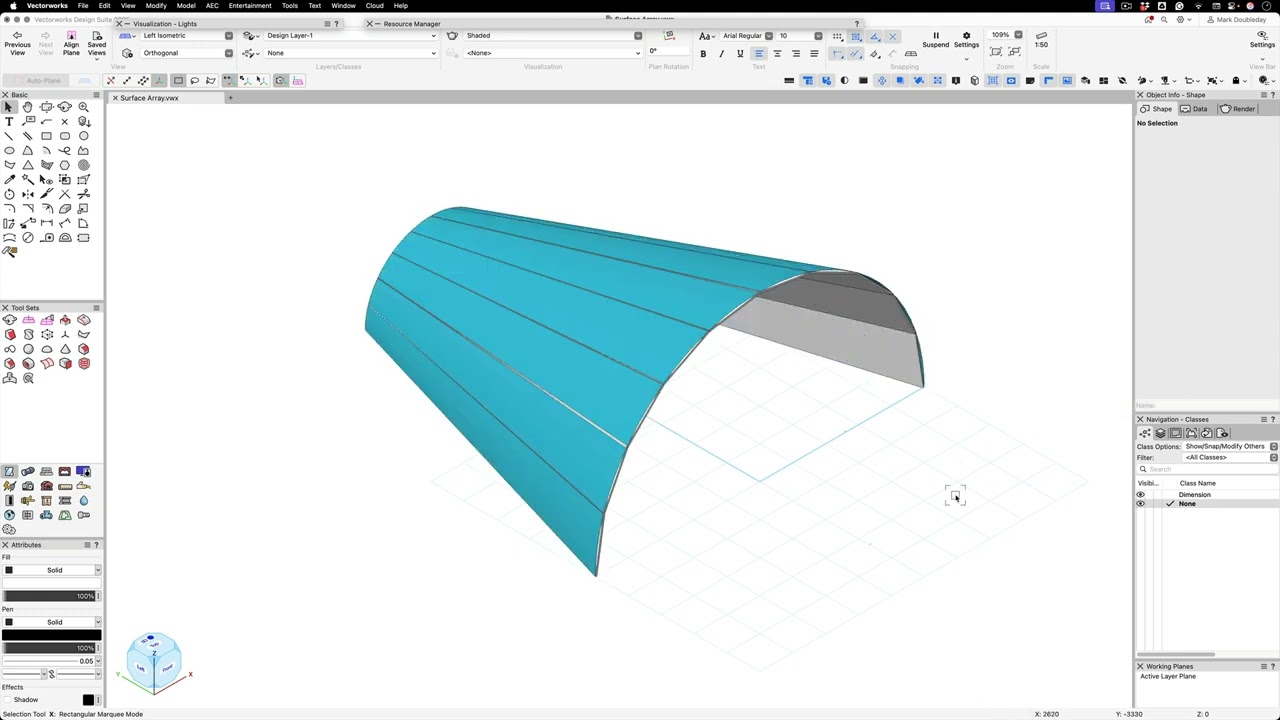
Task: Open View Bar Settings
Action: (1263, 40)
